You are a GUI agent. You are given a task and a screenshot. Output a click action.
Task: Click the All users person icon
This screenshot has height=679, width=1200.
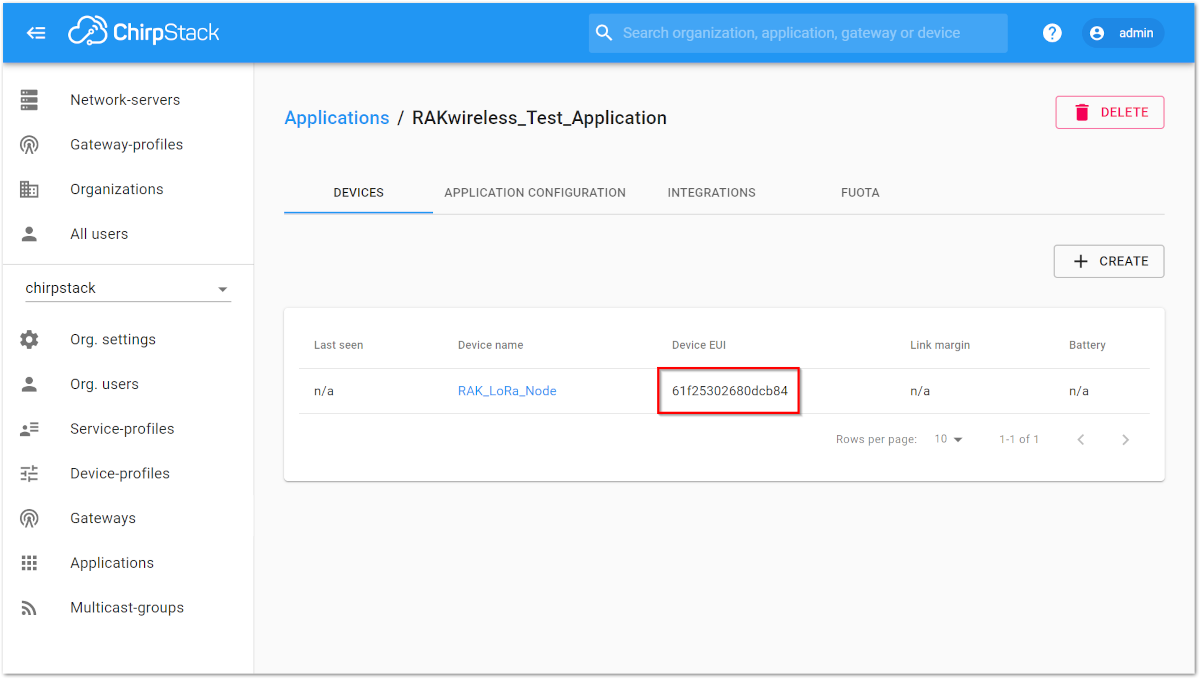tap(29, 234)
